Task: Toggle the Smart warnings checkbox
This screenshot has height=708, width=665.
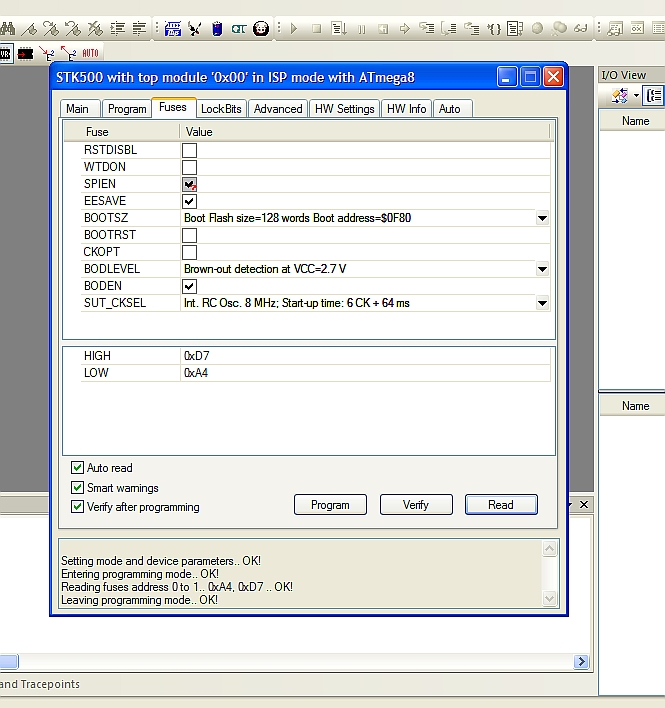Action: (78, 487)
